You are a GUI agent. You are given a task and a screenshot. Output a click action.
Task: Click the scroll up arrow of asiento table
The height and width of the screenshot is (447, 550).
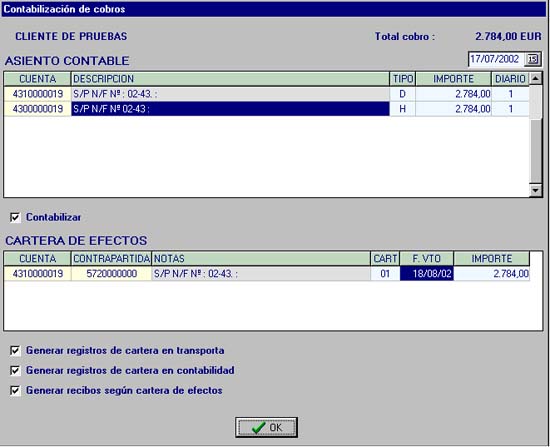coord(535,78)
